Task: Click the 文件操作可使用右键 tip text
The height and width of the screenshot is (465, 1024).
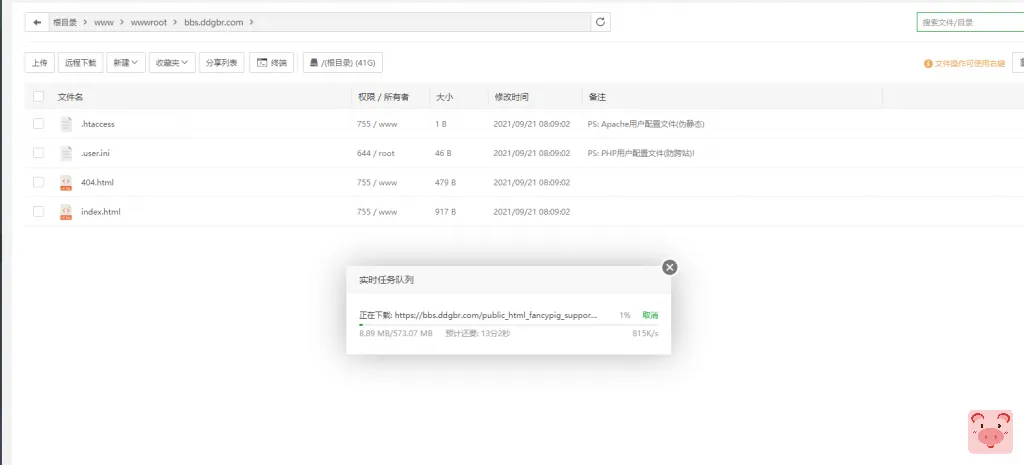Action: pyautogui.click(x=969, y=64)
